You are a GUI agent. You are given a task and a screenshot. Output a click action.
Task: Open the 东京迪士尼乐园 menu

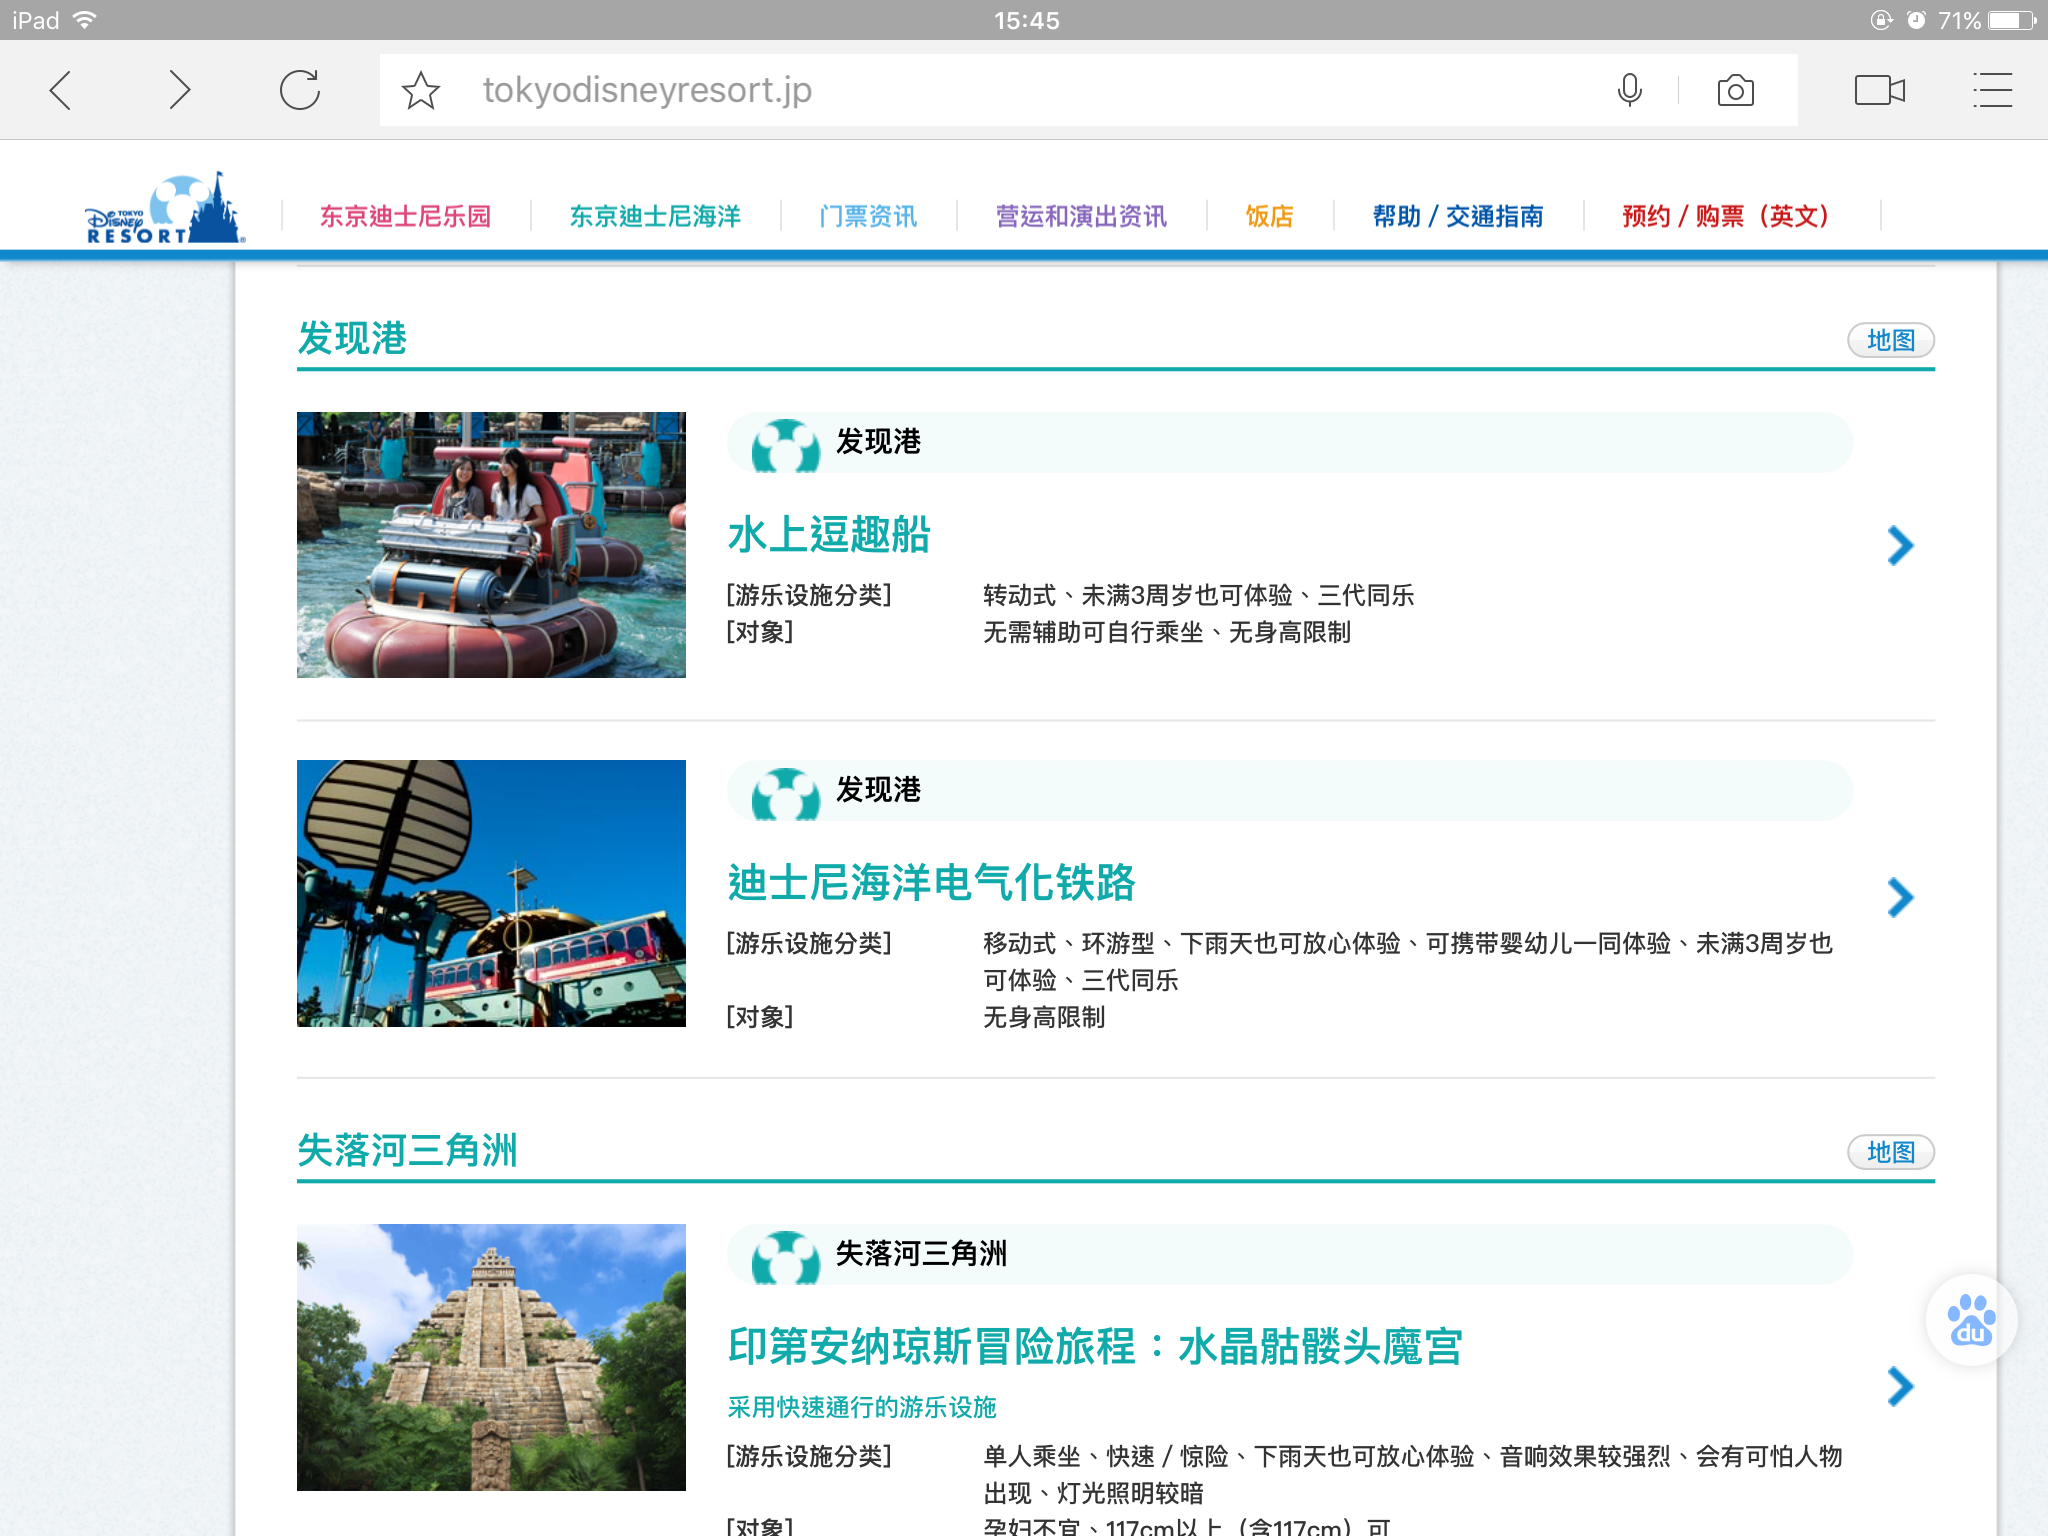(x=405, y=216)
